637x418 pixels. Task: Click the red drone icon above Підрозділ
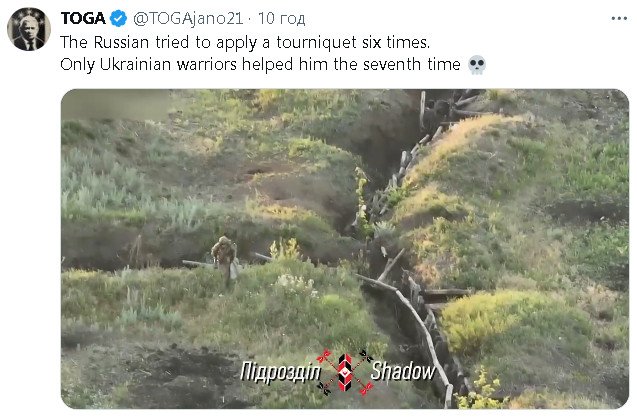click(324, 356)
